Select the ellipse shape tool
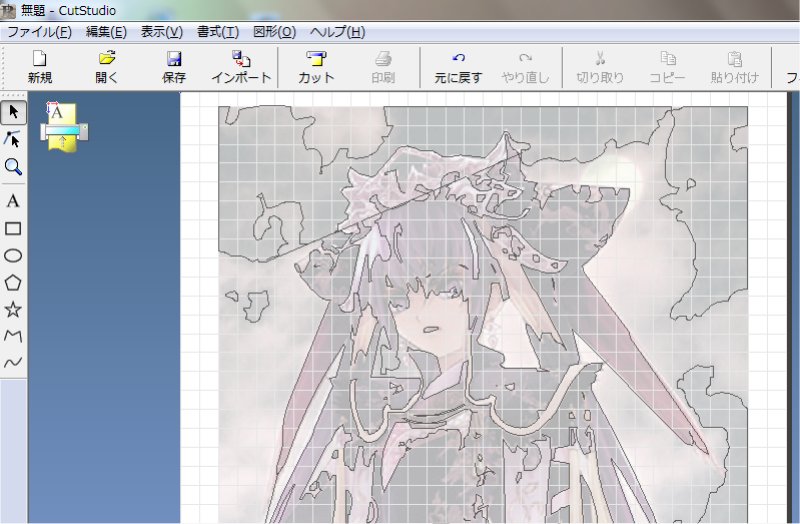The image size is (800, 524). coord(13,255)
